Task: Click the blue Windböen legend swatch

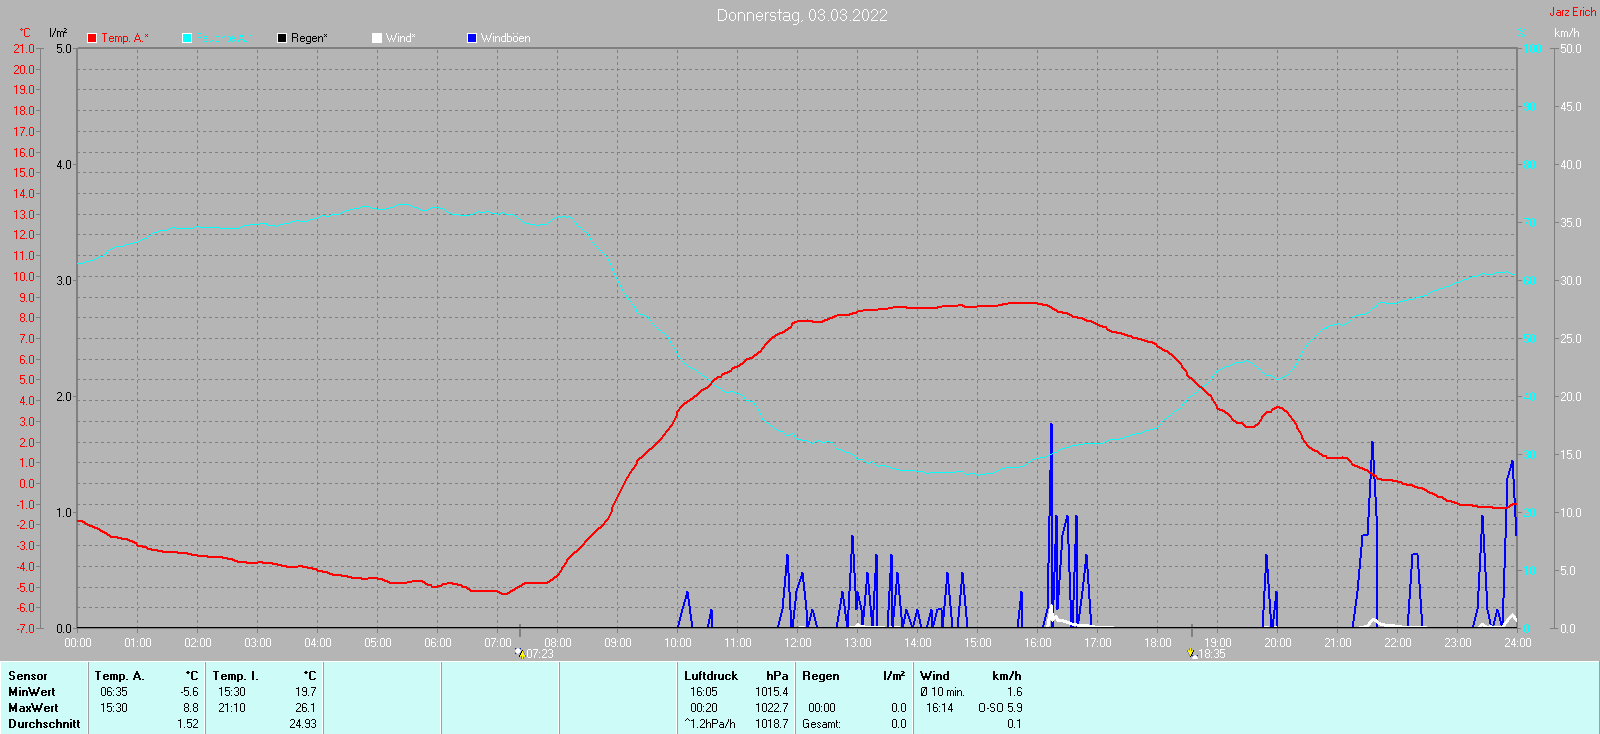Action: [472, 38]
